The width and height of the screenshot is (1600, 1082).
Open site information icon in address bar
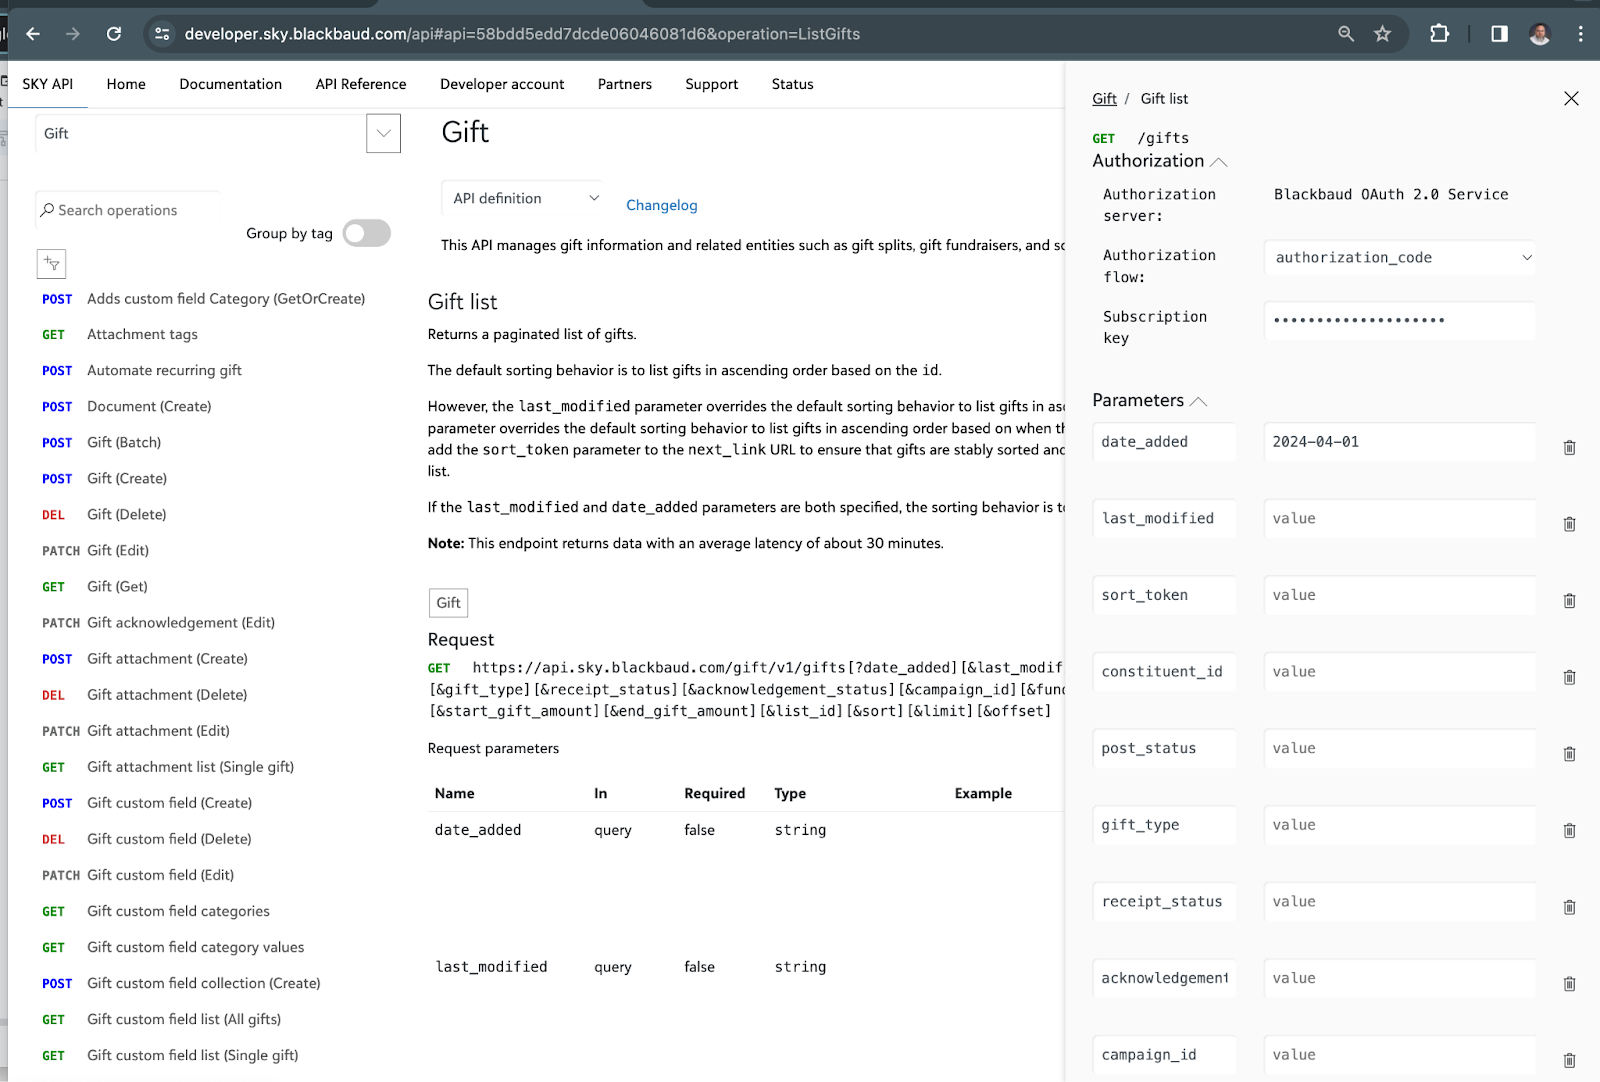coord(162,34)
